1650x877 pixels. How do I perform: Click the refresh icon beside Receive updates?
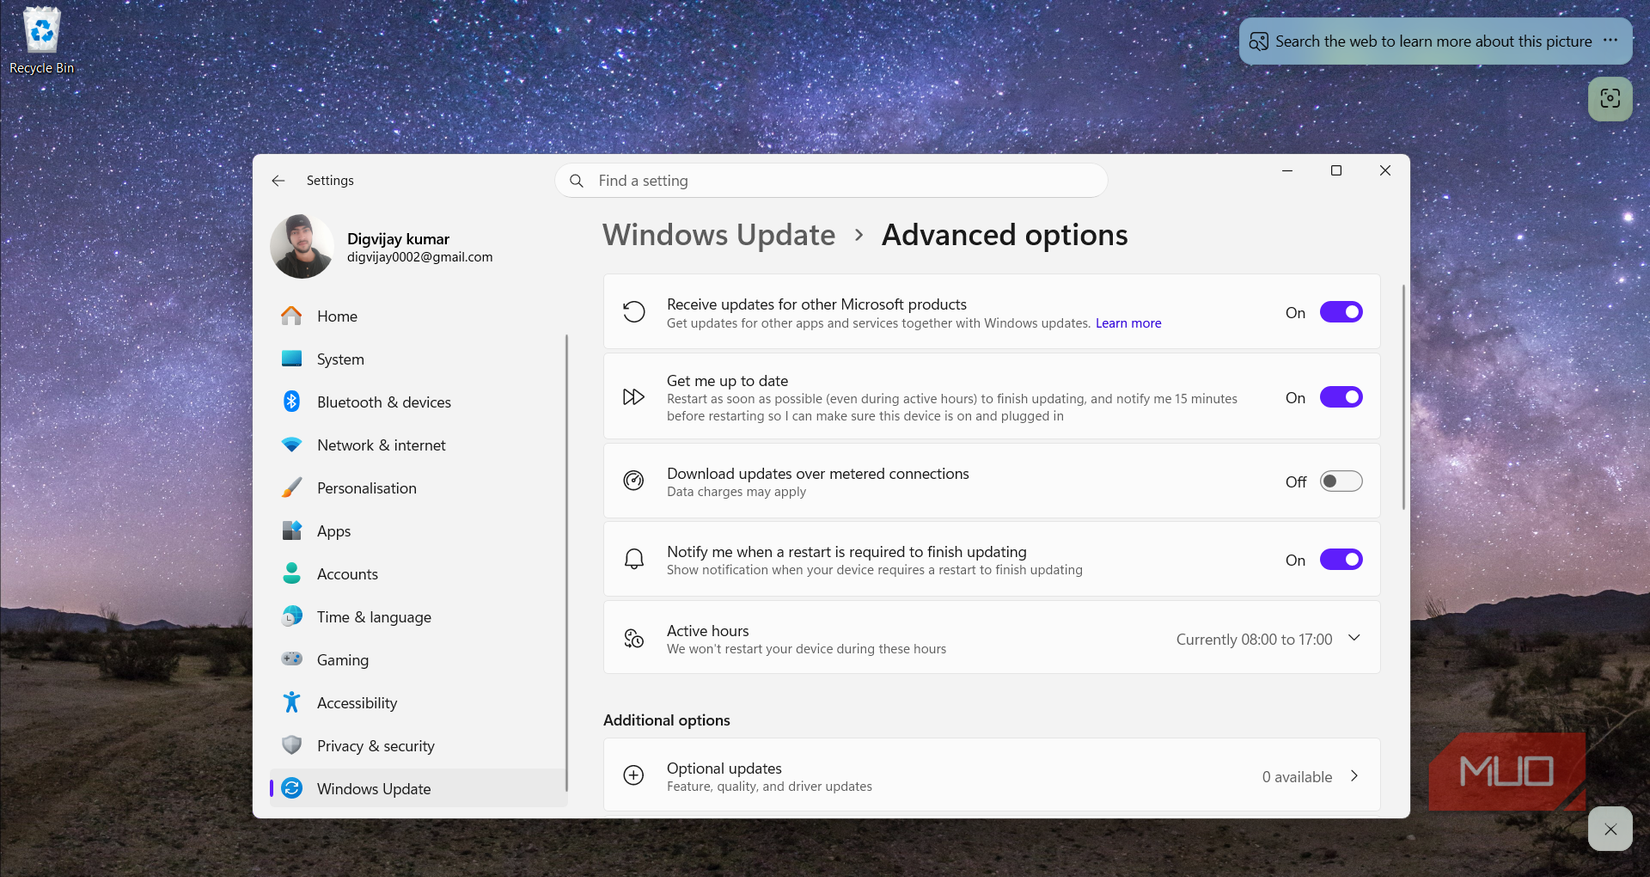coord(634,312)
